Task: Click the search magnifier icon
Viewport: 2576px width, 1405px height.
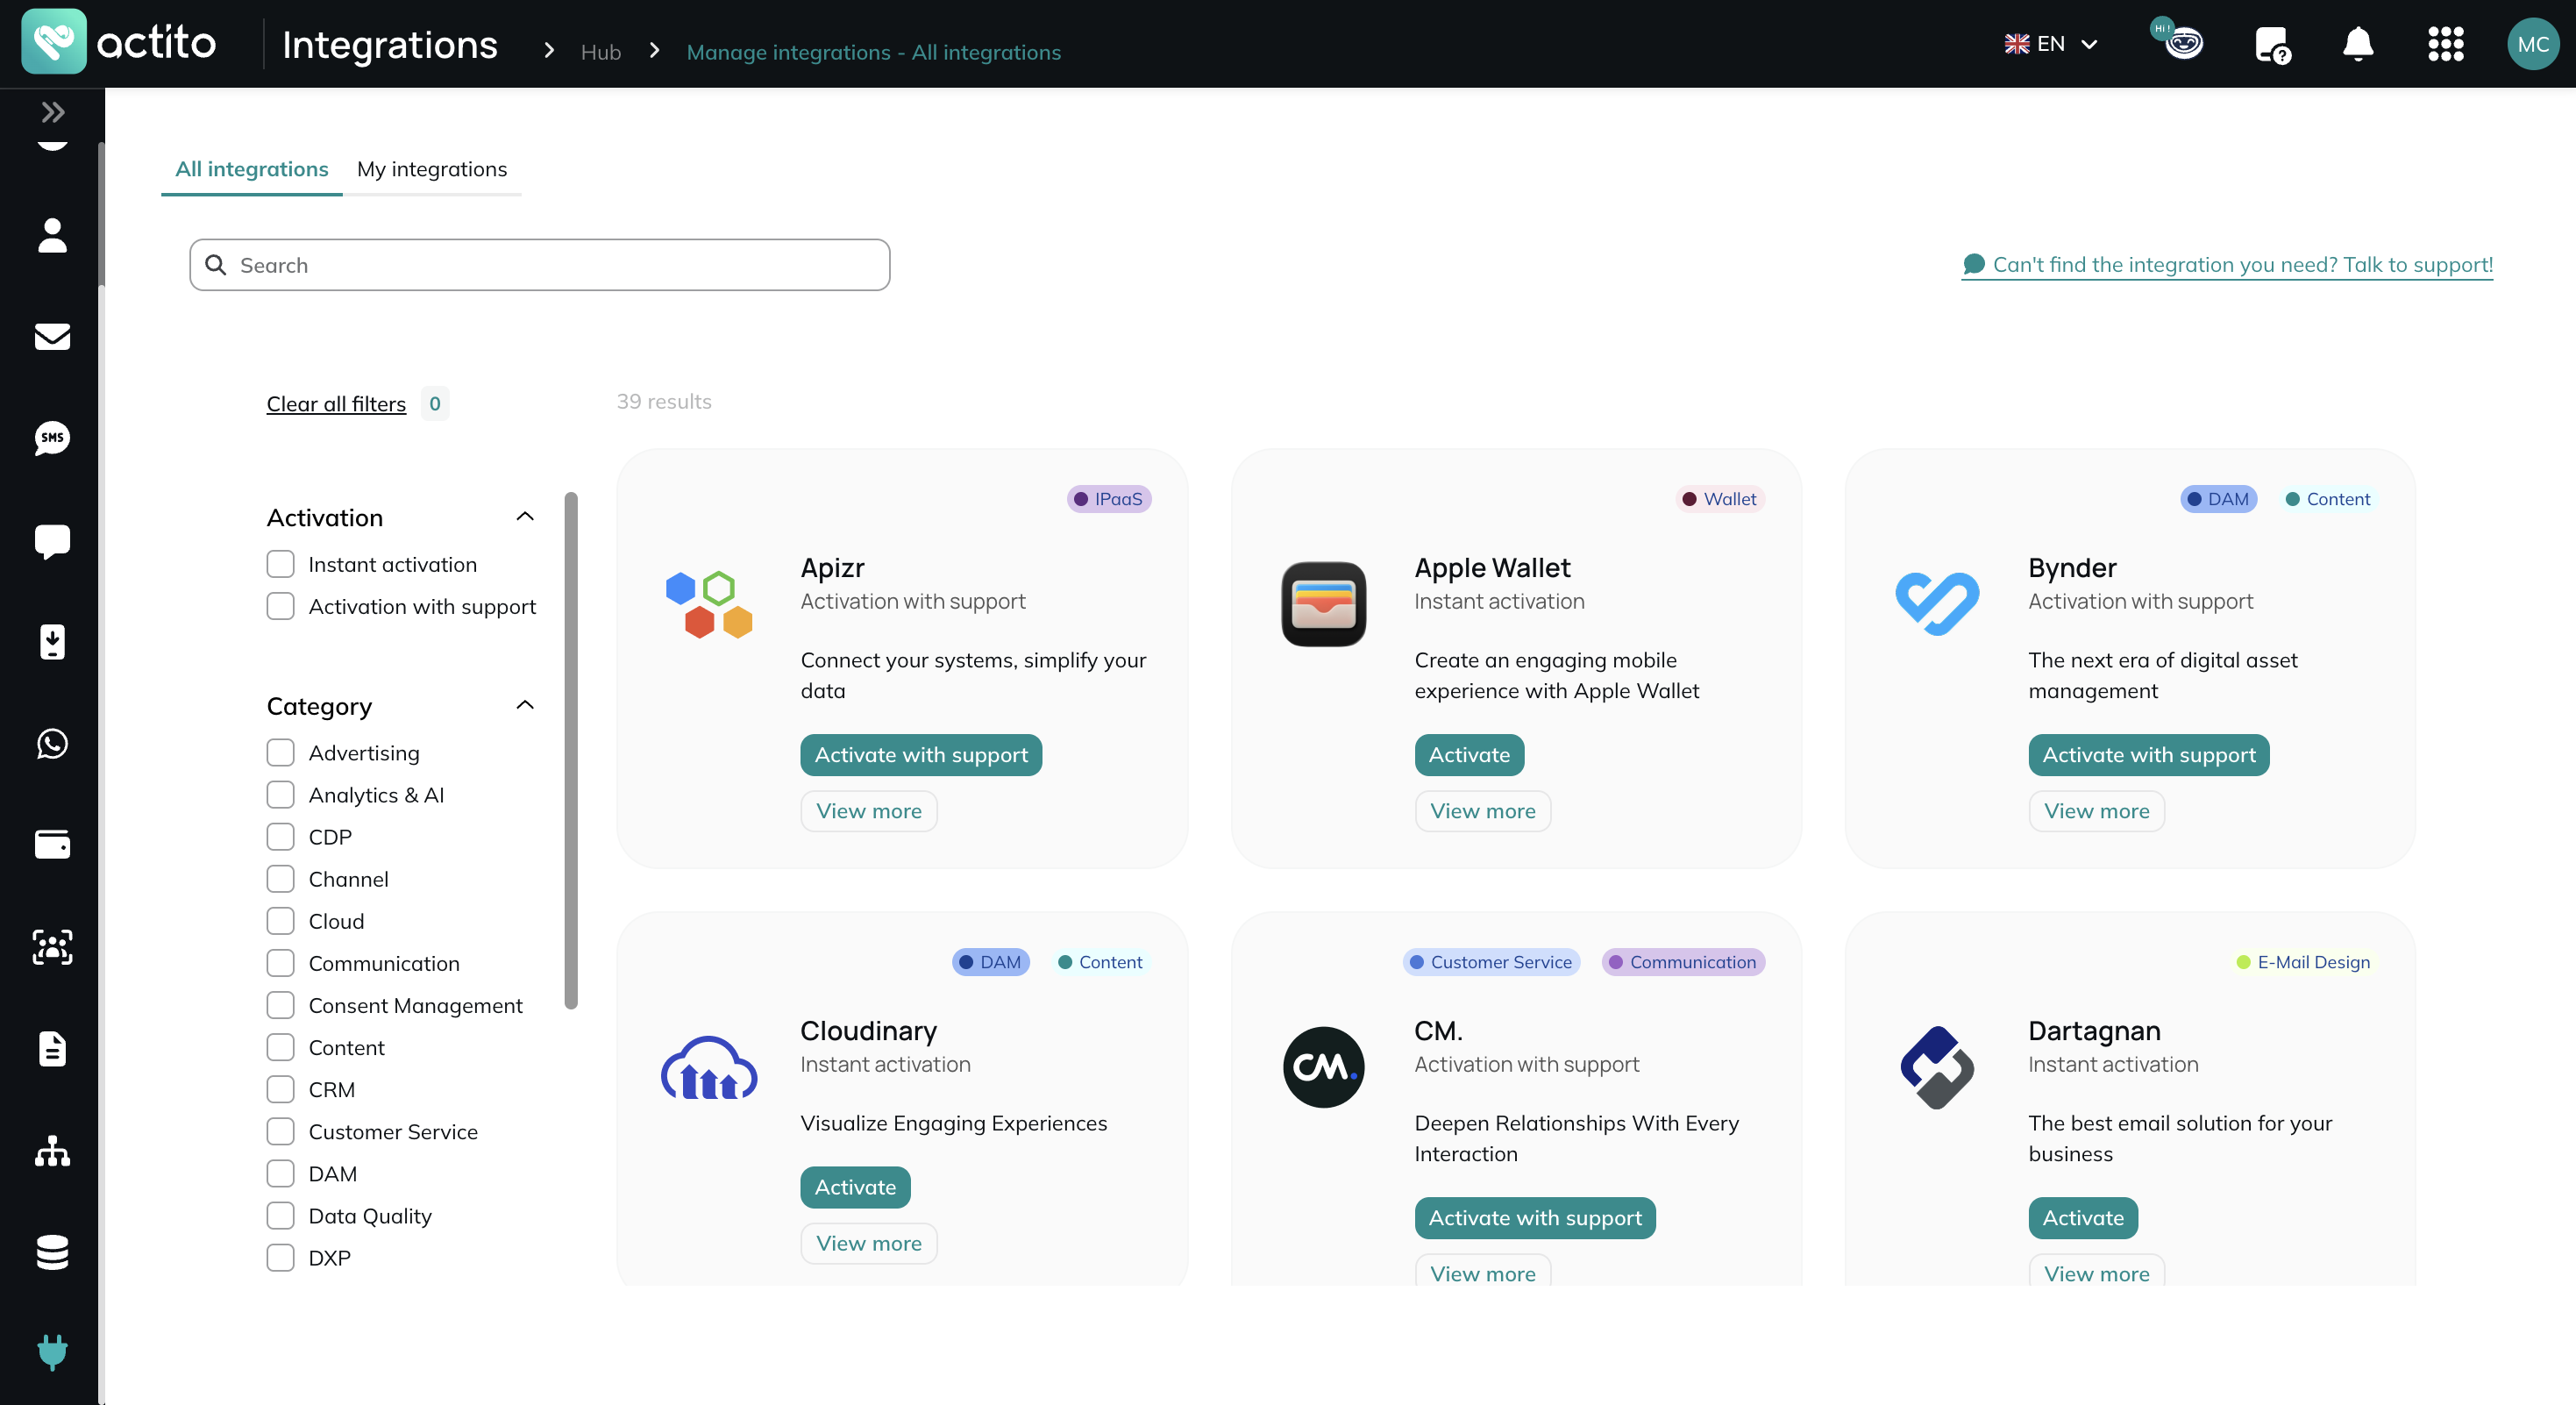Action: pos(215,265)
